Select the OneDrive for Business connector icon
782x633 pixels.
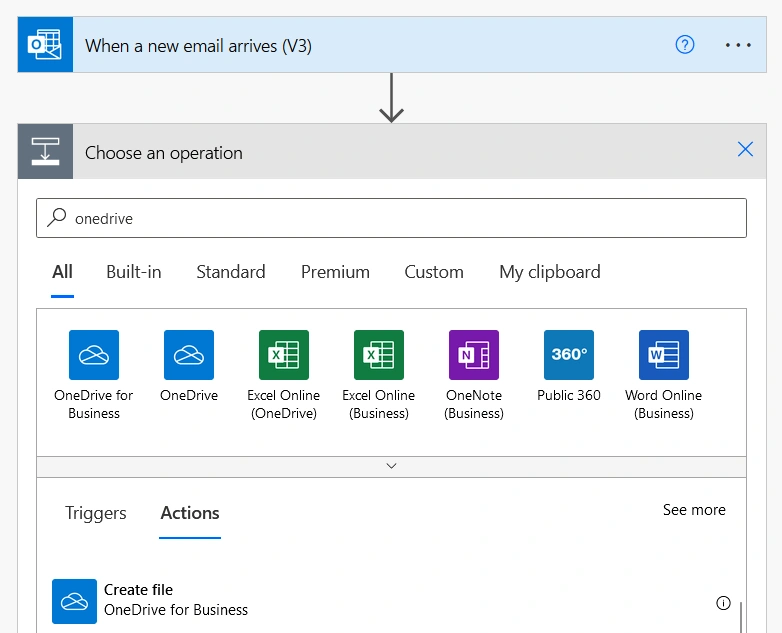(x=94, y=355)
